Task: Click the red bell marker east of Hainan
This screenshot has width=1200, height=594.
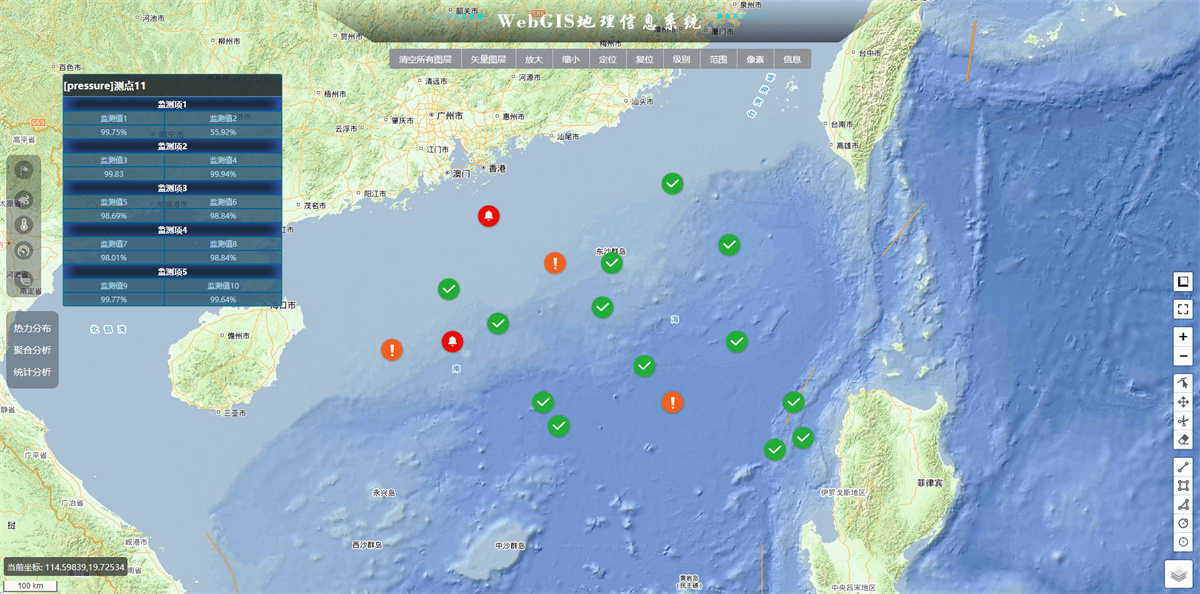Action: 453,342
